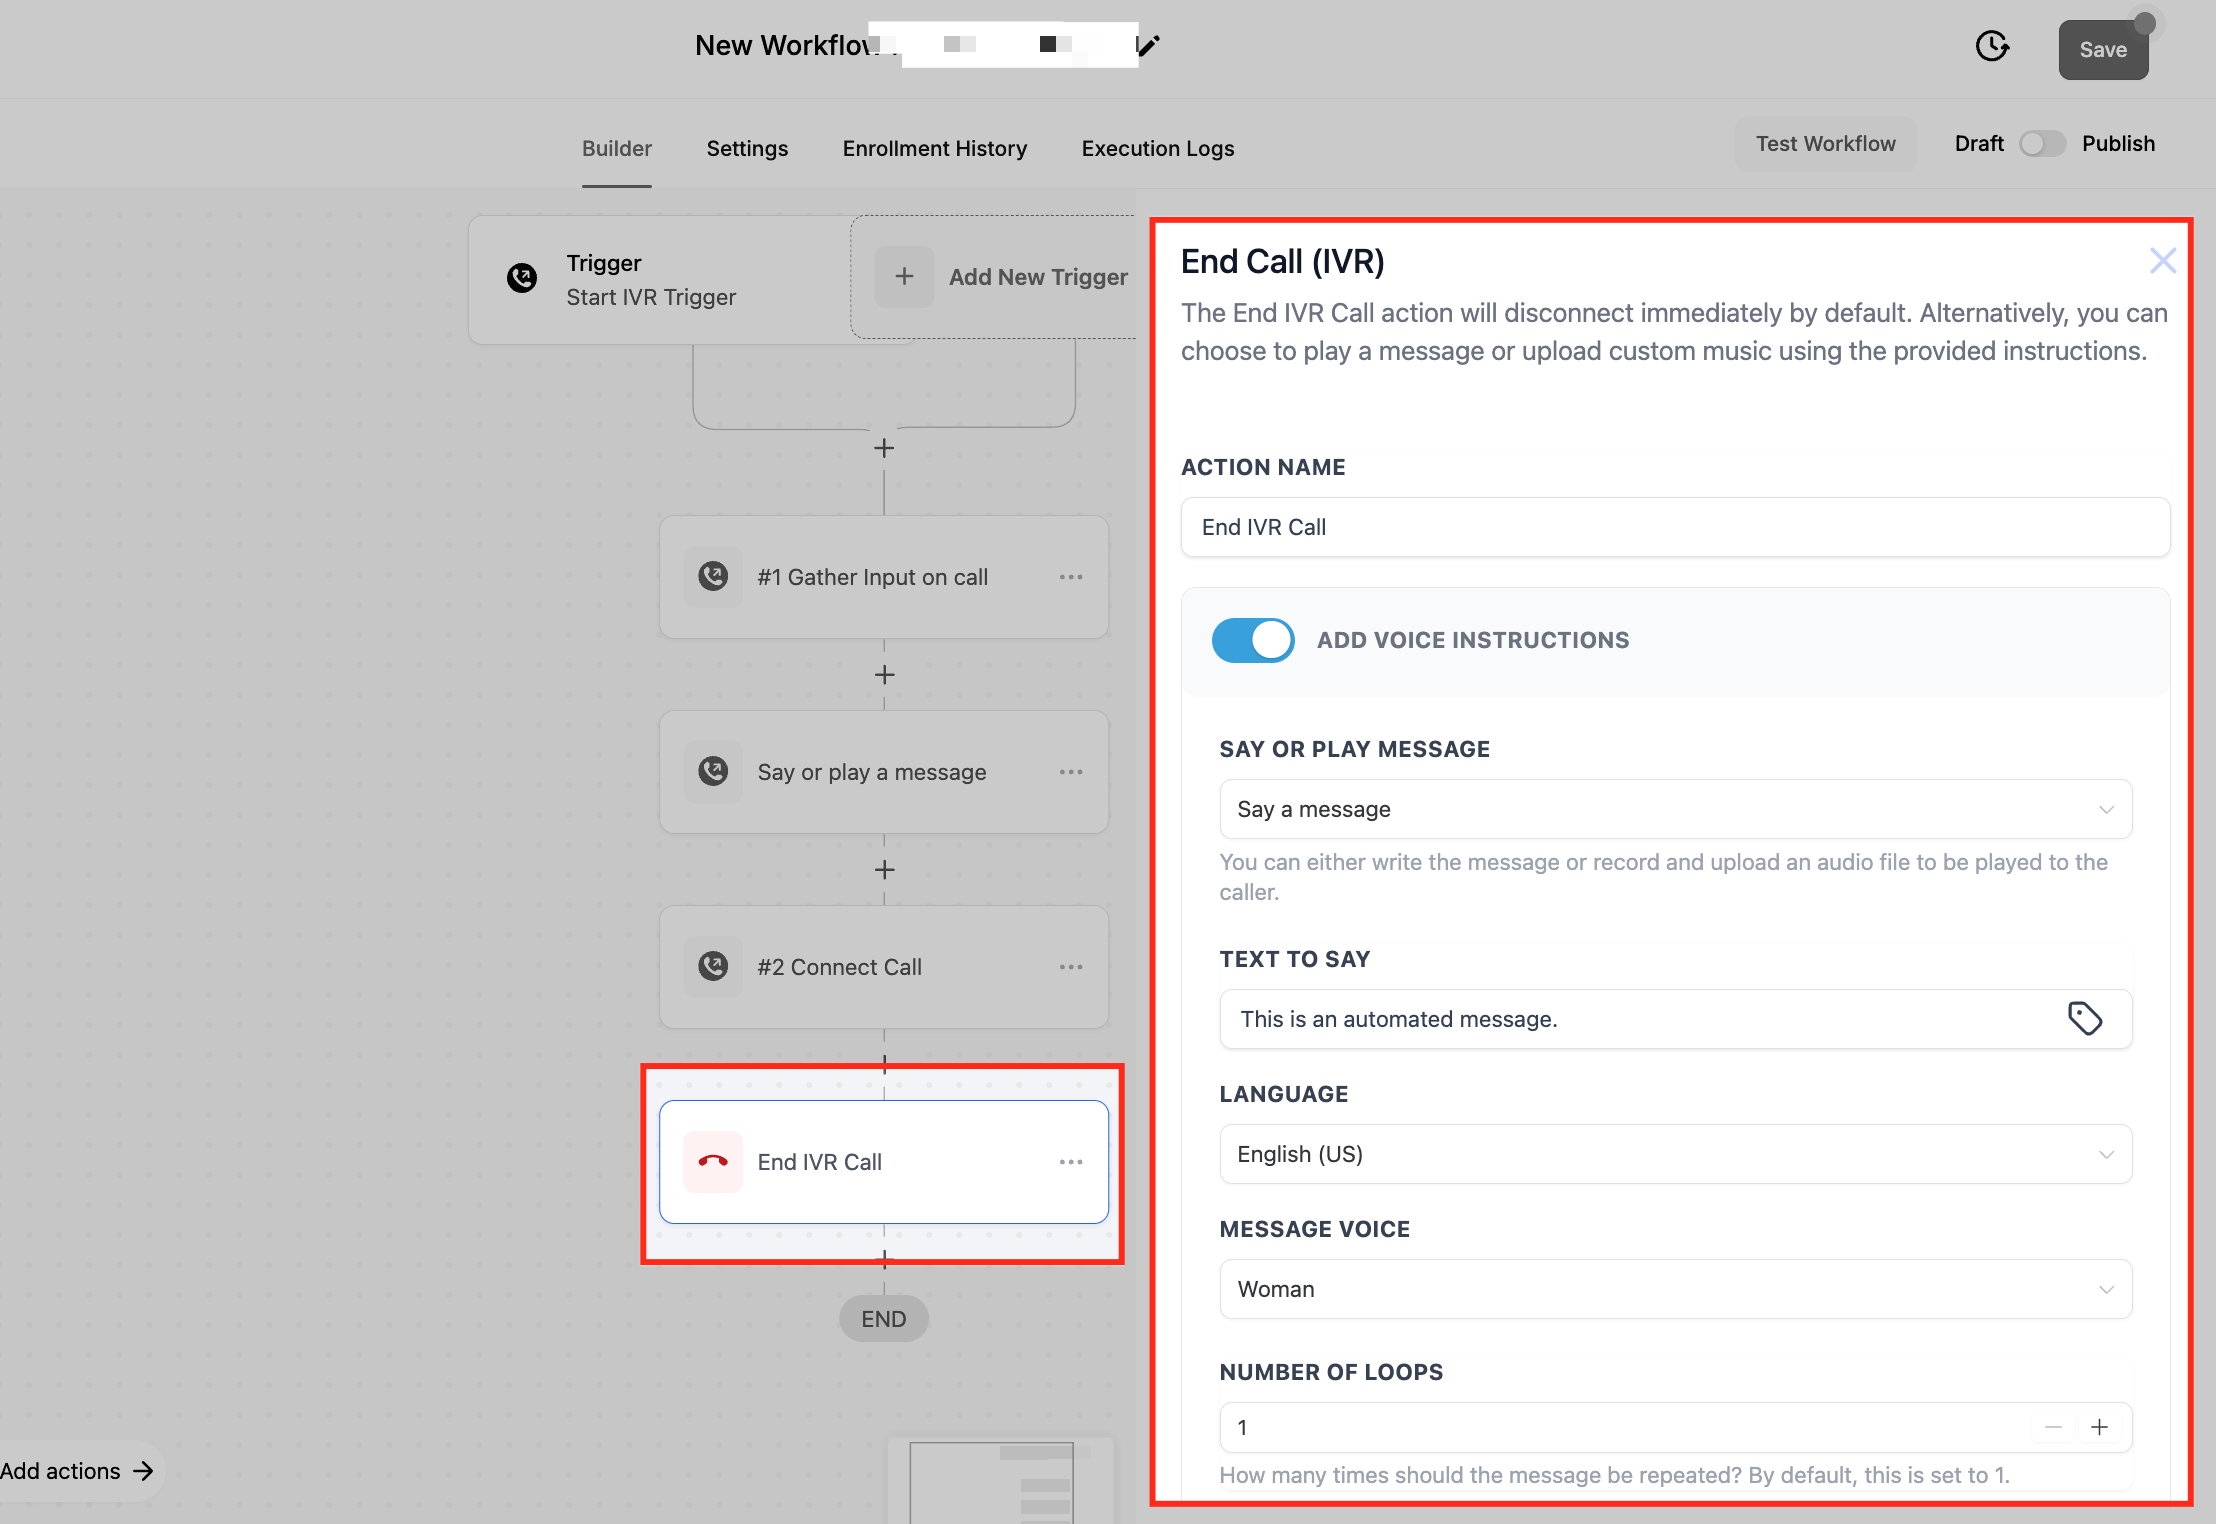Increase the number of loops with plus
Viewport: 2216px width, 1524px height.
[2099, 1427]
